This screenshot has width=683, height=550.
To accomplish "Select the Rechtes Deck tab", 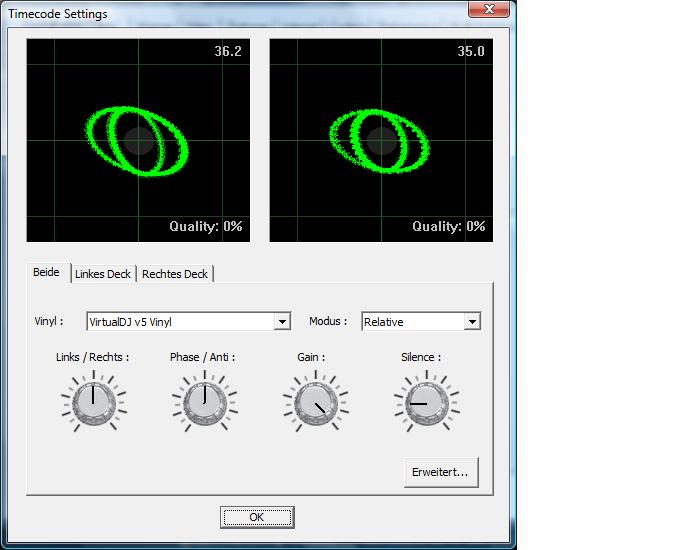I will [x=175, y=274].
